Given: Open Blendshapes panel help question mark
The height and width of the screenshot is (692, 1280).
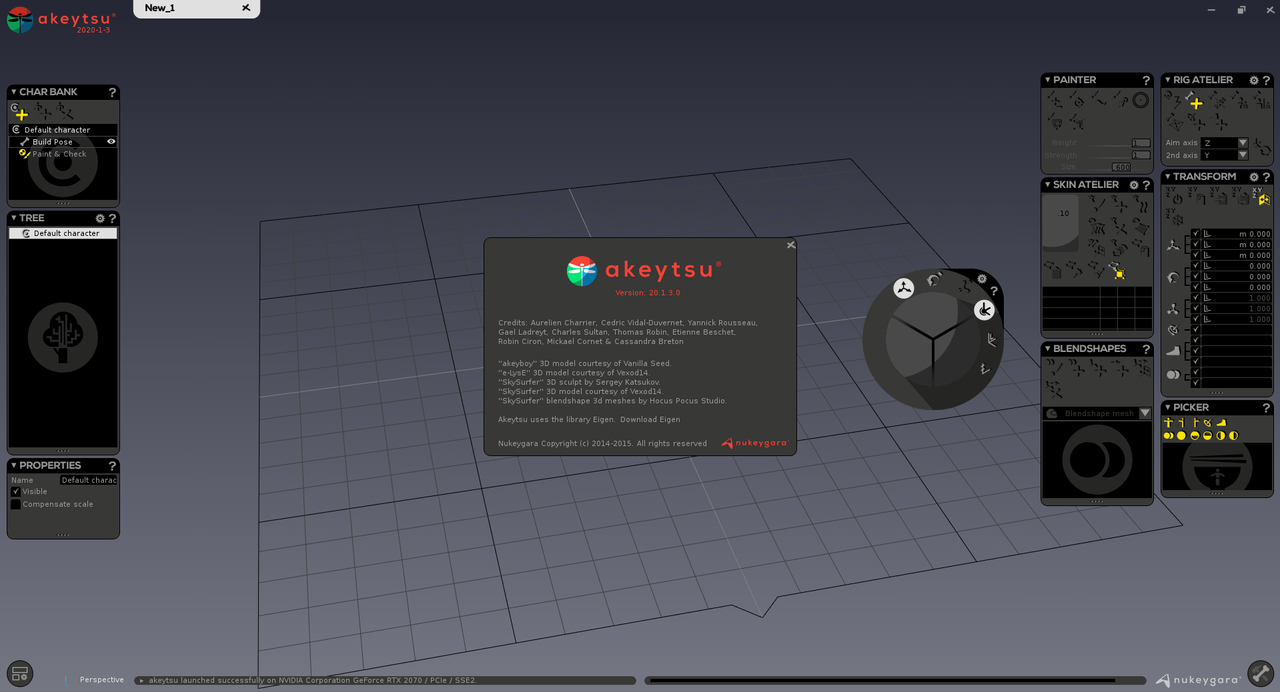Looking at the screenshot, I should 1146,349.
